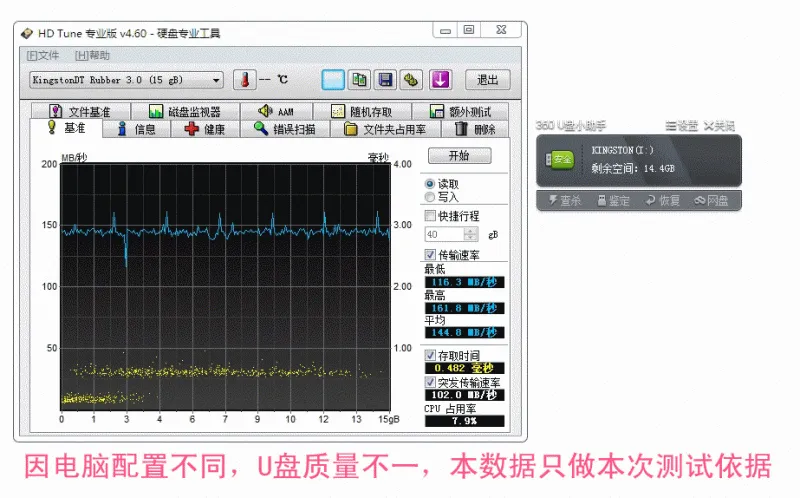Click the short stroke size field showing 40
Viewport: 800px width, 498px height.
tap(444, 234)
